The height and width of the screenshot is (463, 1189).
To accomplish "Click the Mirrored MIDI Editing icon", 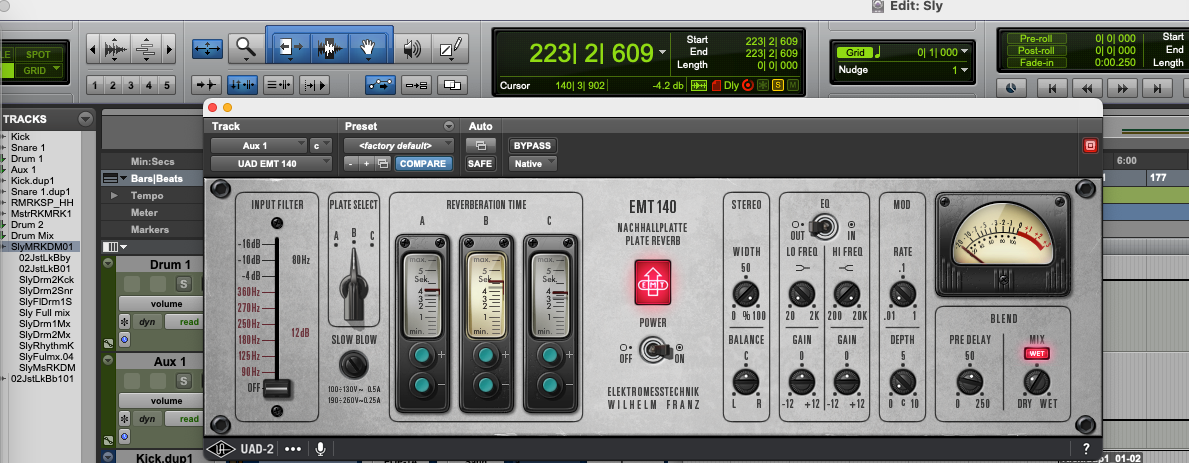I will [x=417, y=85].
